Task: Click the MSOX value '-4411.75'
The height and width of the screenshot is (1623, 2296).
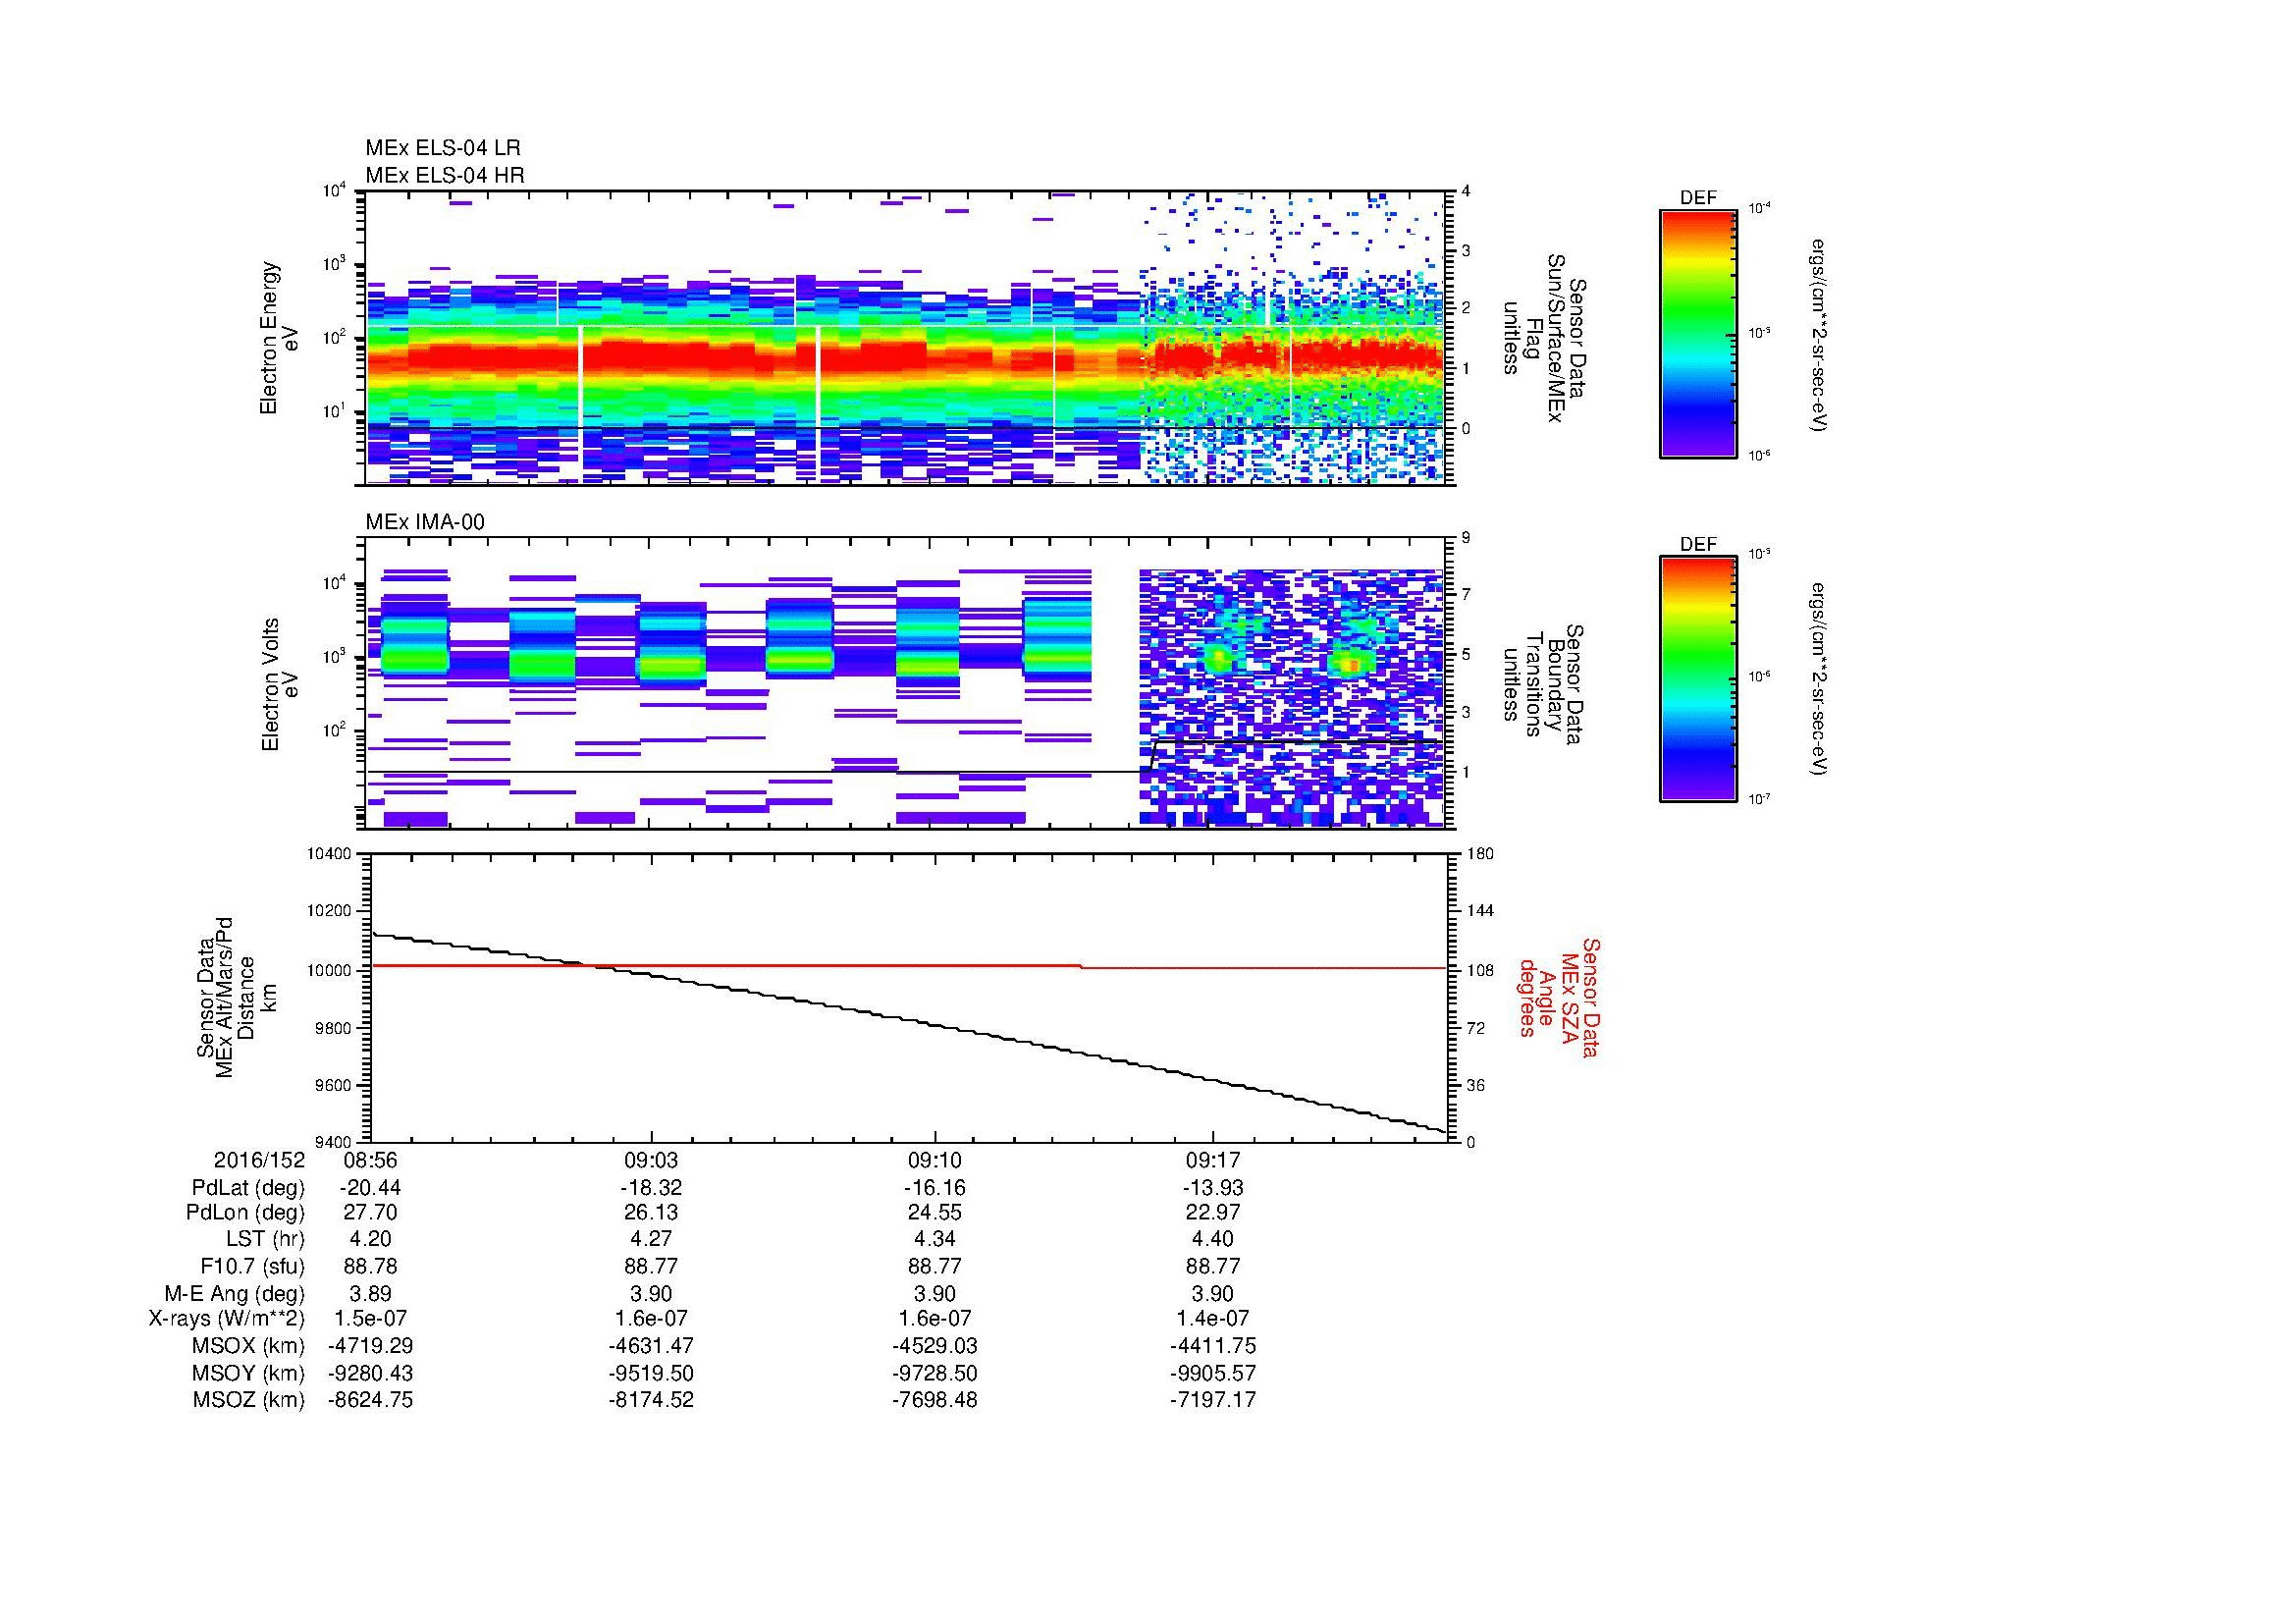Action: click(1213, 1346)
